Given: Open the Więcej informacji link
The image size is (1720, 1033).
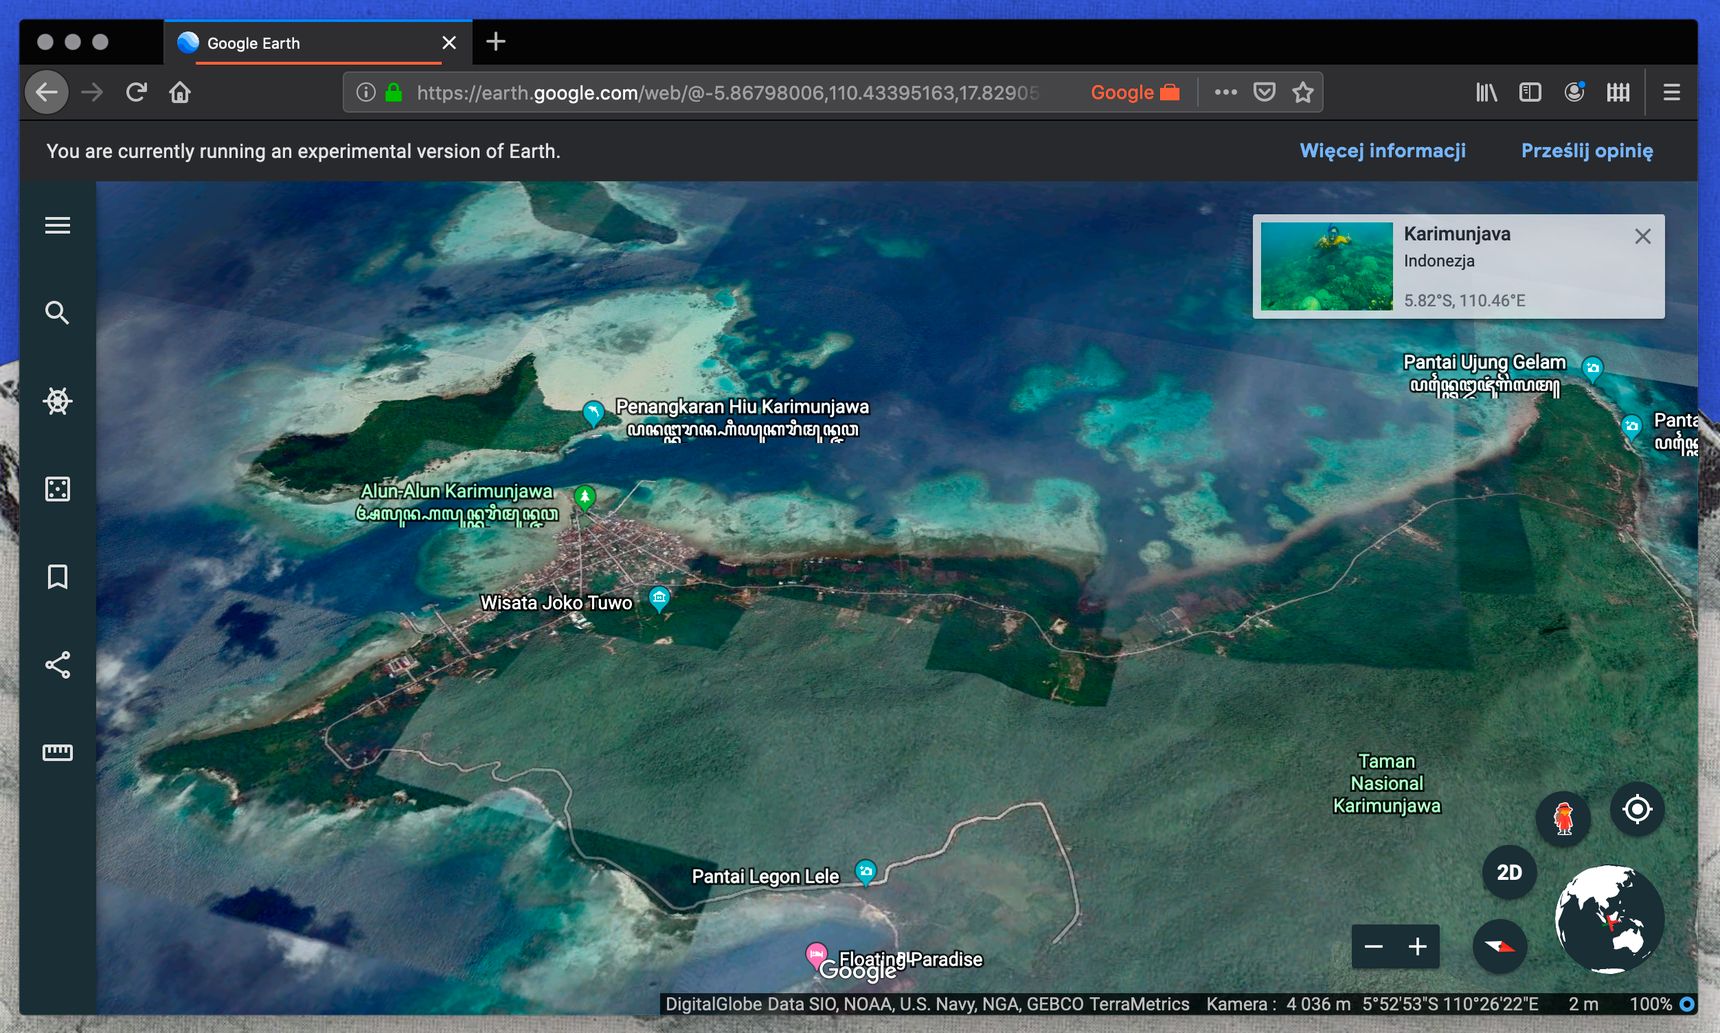Looking at the screenshot, I should pos(1382,151).
